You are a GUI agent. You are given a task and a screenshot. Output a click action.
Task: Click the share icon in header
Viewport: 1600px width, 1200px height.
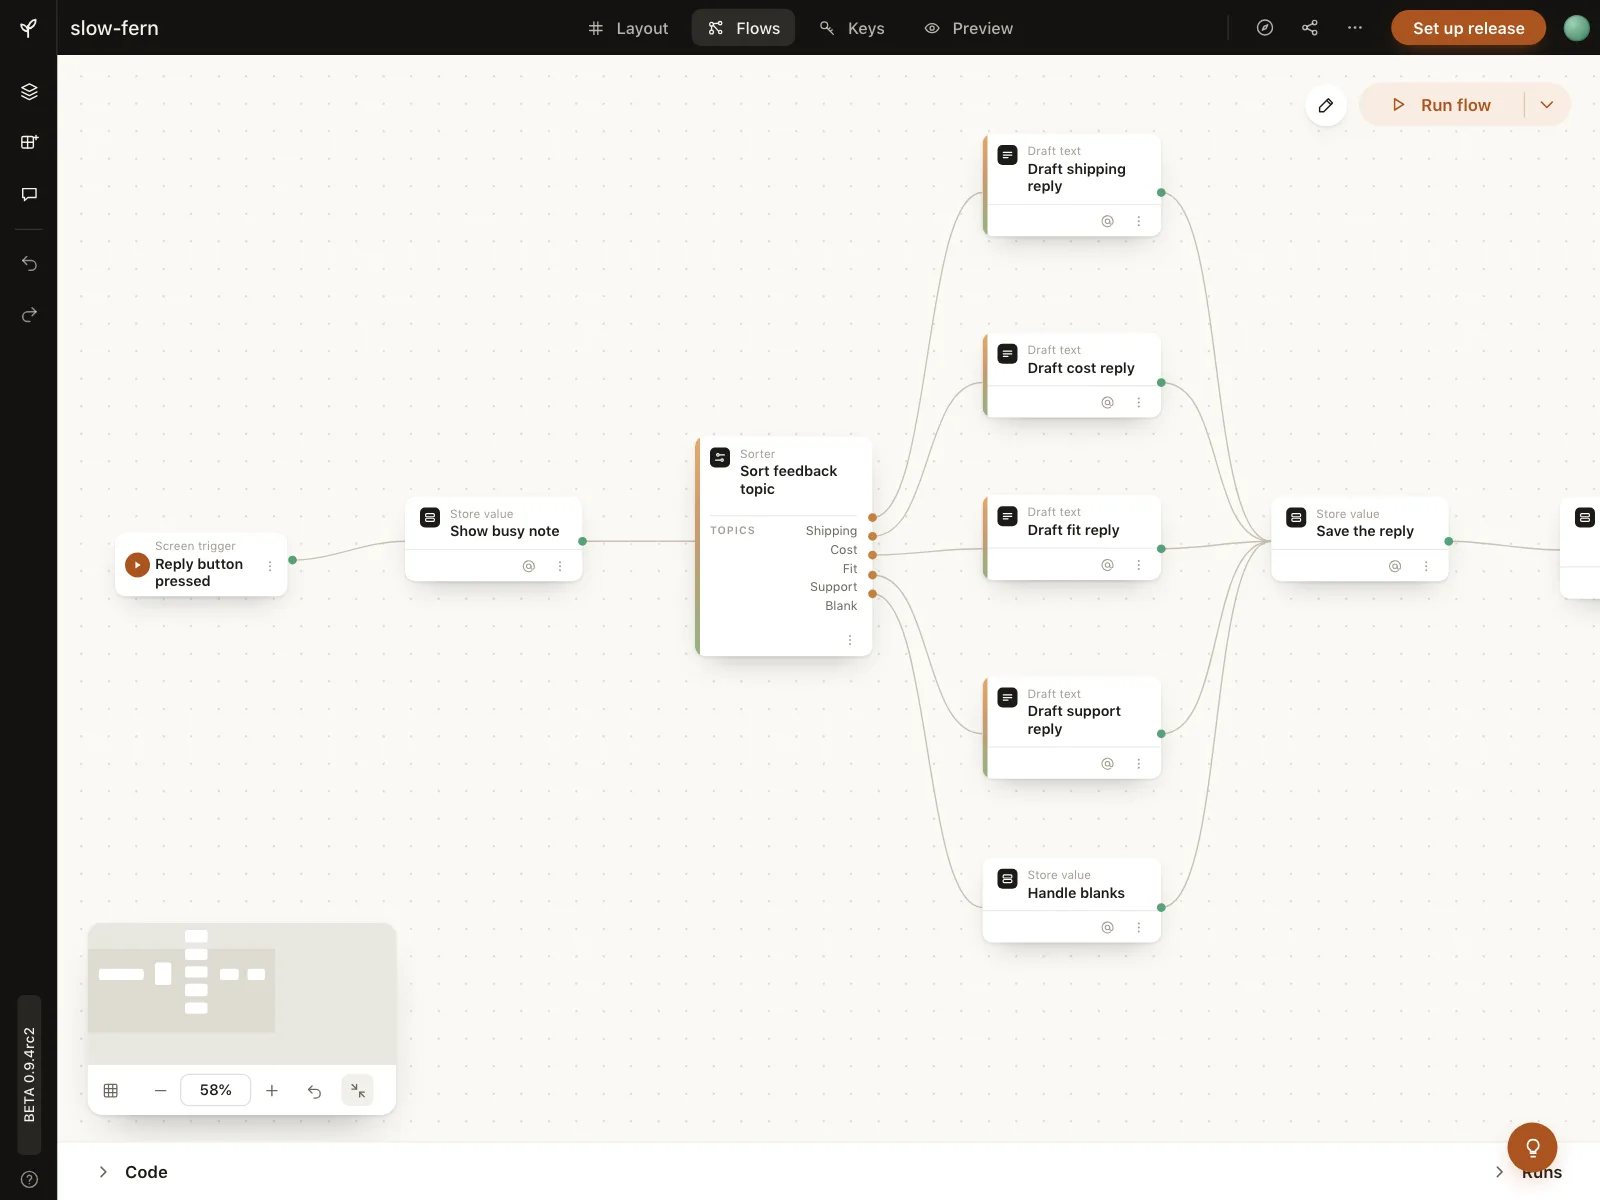coord(1310,28)
